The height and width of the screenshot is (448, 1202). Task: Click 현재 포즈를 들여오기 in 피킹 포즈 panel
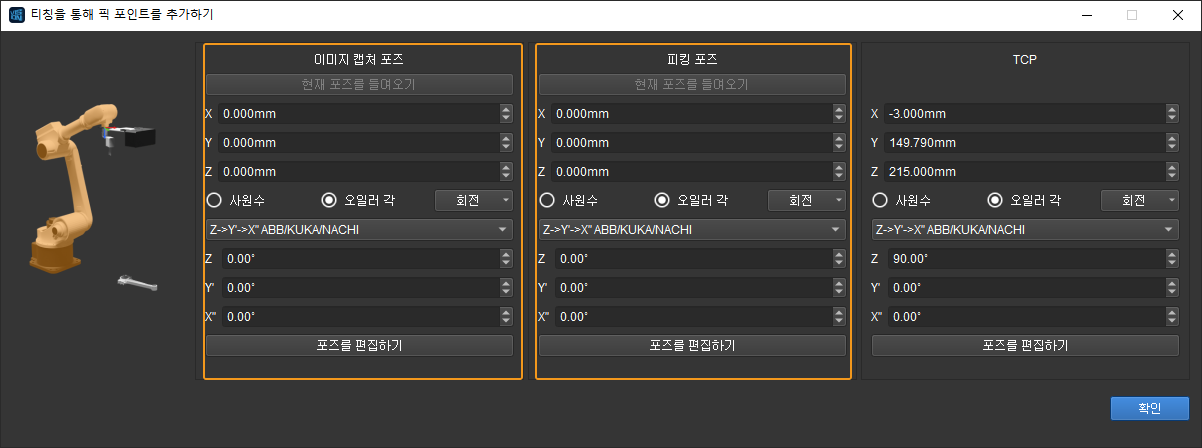point(692,85)
